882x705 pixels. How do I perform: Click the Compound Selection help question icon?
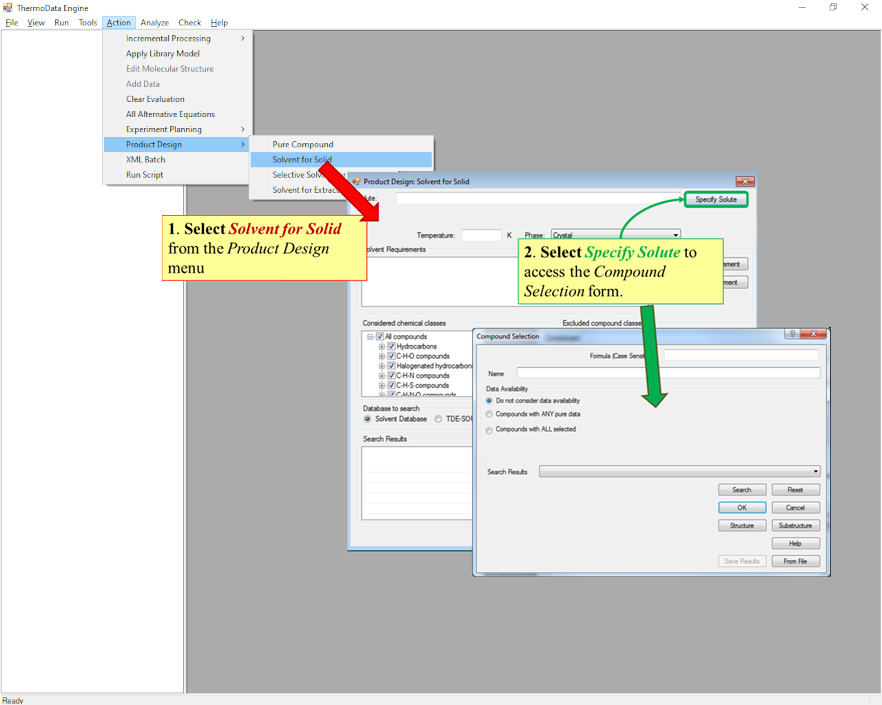[792, 334]
